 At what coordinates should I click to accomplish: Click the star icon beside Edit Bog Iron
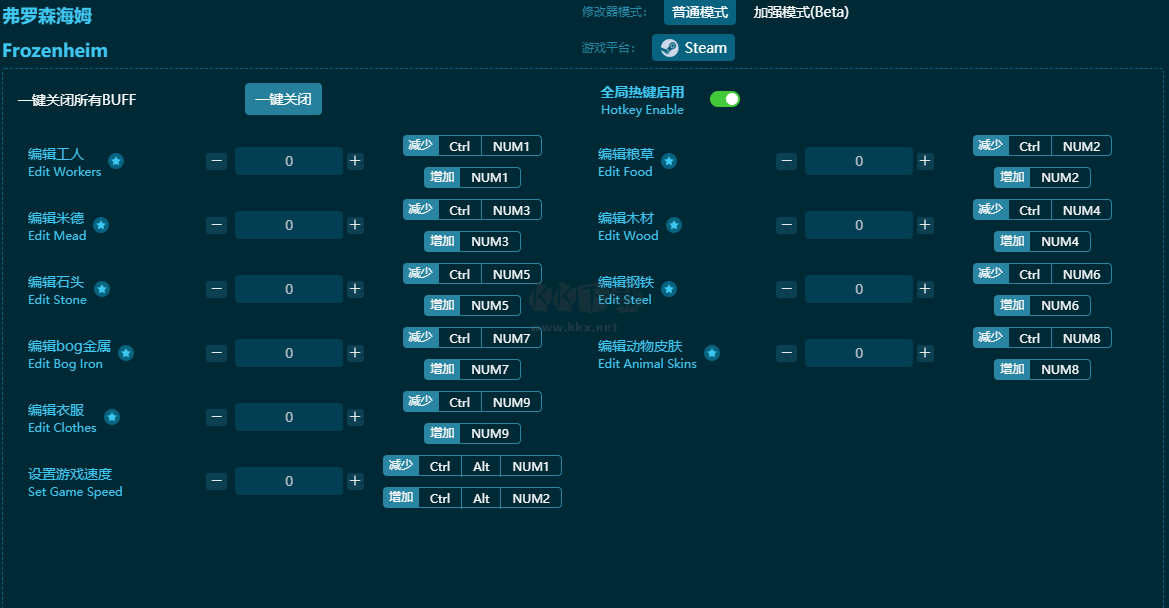point(126,353)
